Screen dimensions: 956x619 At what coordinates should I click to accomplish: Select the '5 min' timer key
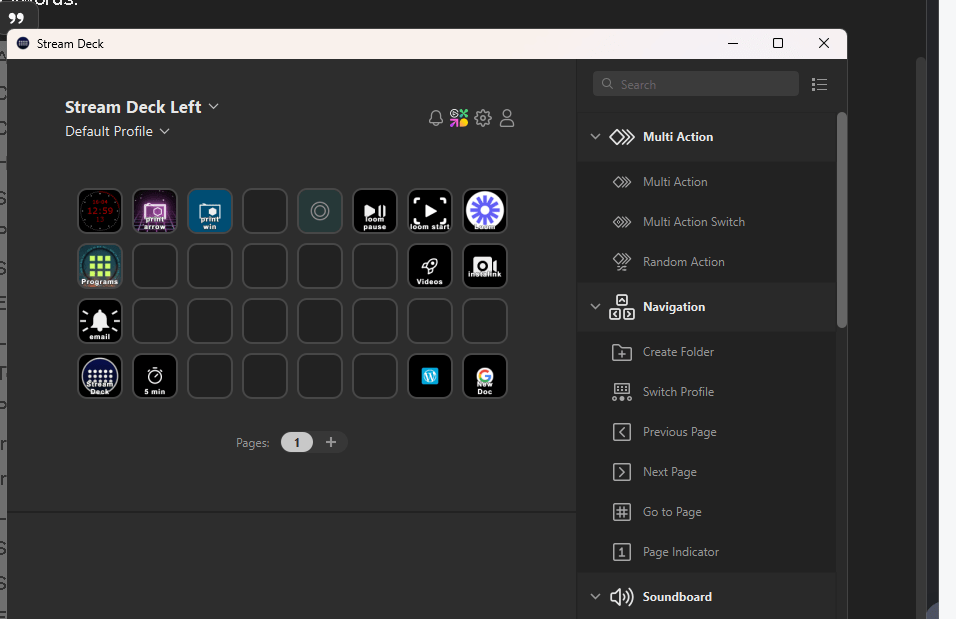(x=155, y=376)
